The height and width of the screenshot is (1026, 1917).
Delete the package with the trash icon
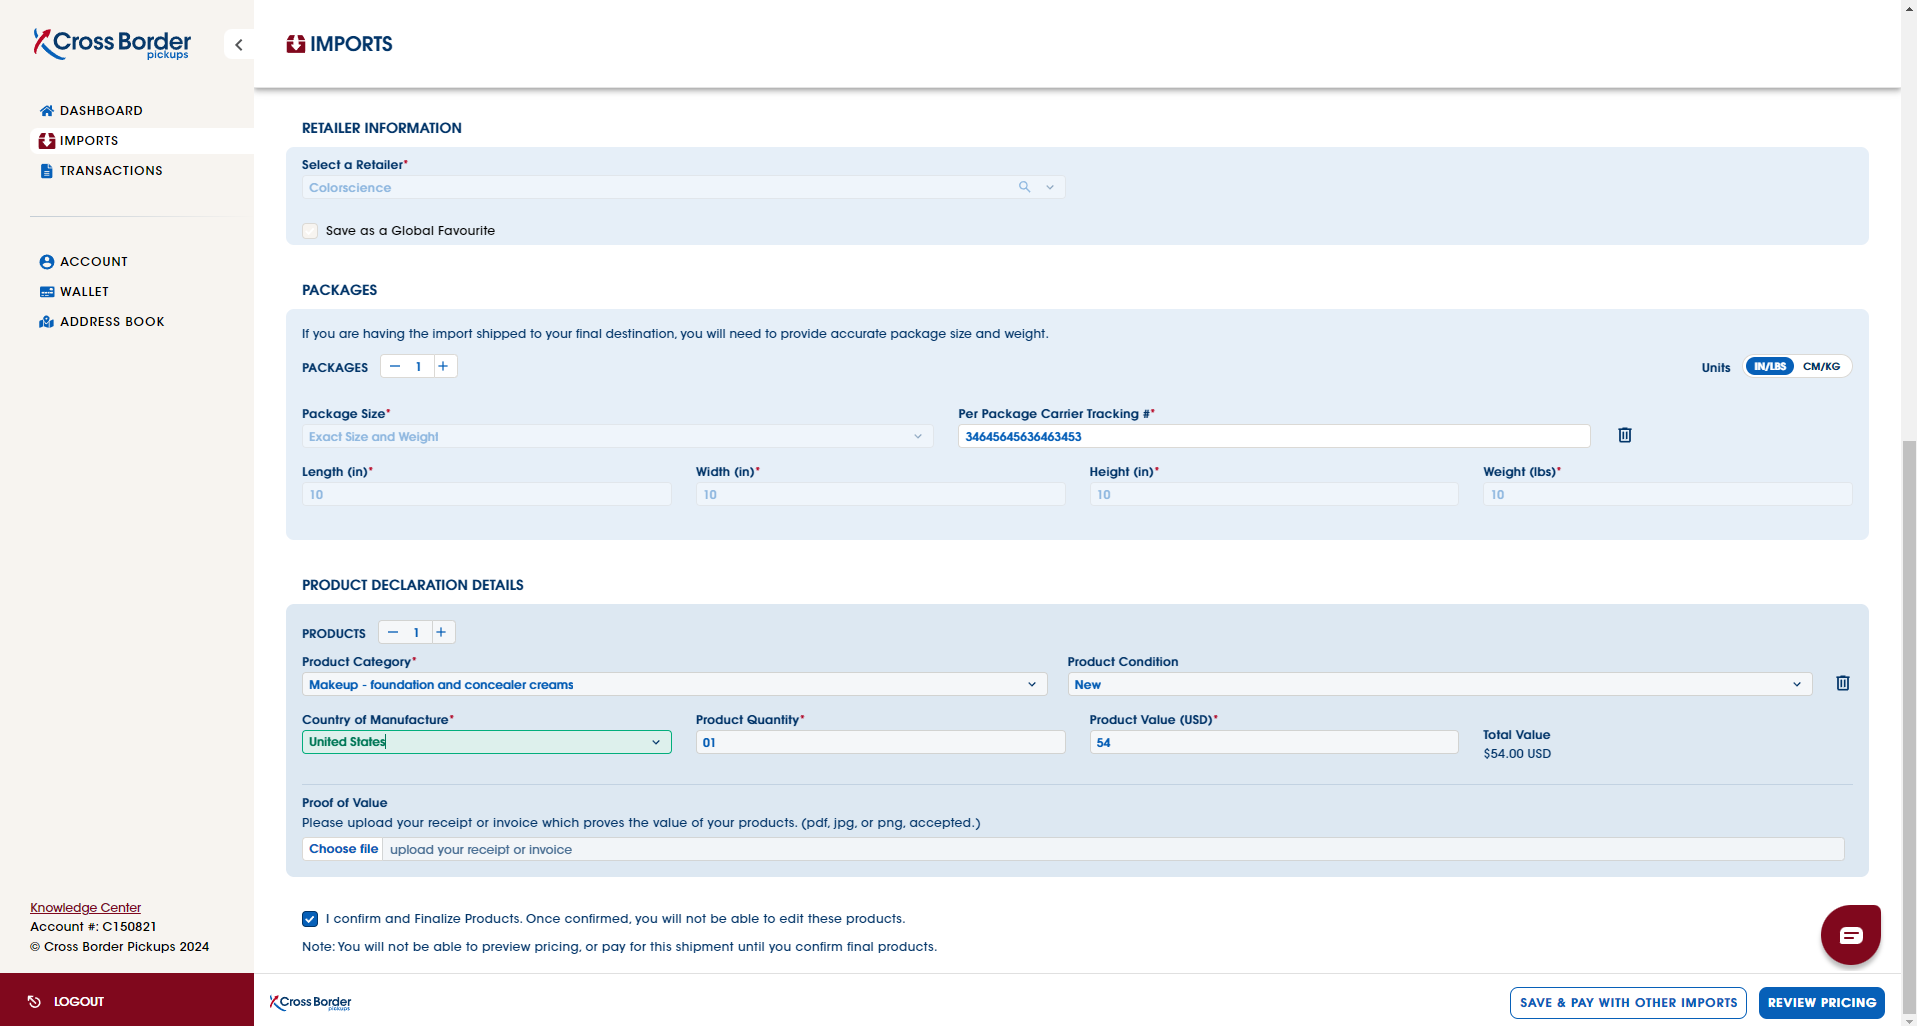pyautogui.click(x=1625, y=435)
